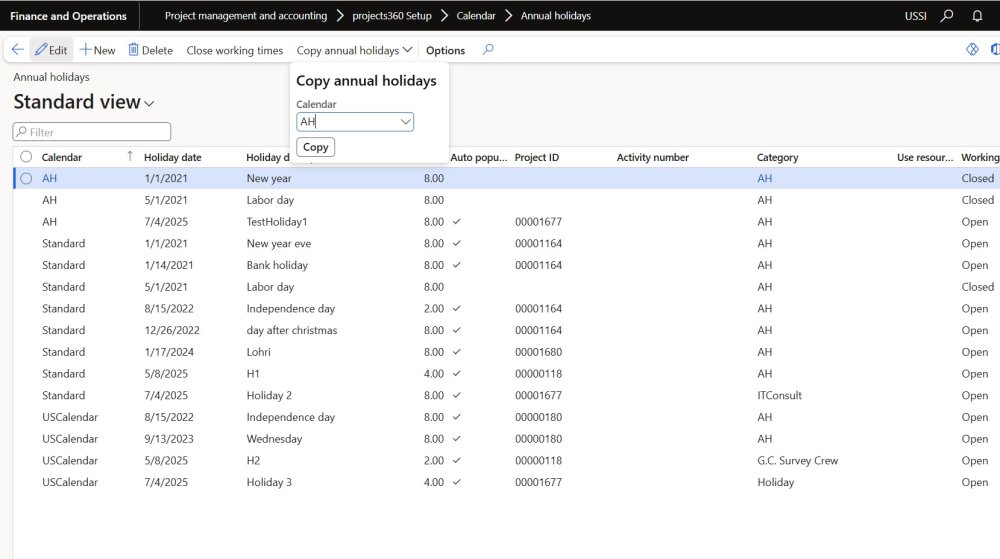Screen dimensions: 1000x559
Task: Toggle the select-all circle in grid header
Action: click(26, 157)
